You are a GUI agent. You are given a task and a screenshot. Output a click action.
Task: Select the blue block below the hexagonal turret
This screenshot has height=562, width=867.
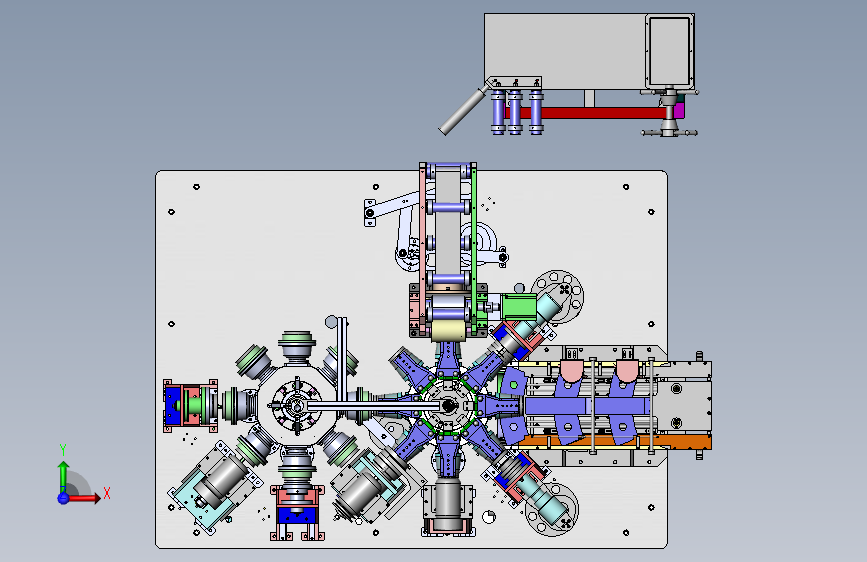coord(297,516)
